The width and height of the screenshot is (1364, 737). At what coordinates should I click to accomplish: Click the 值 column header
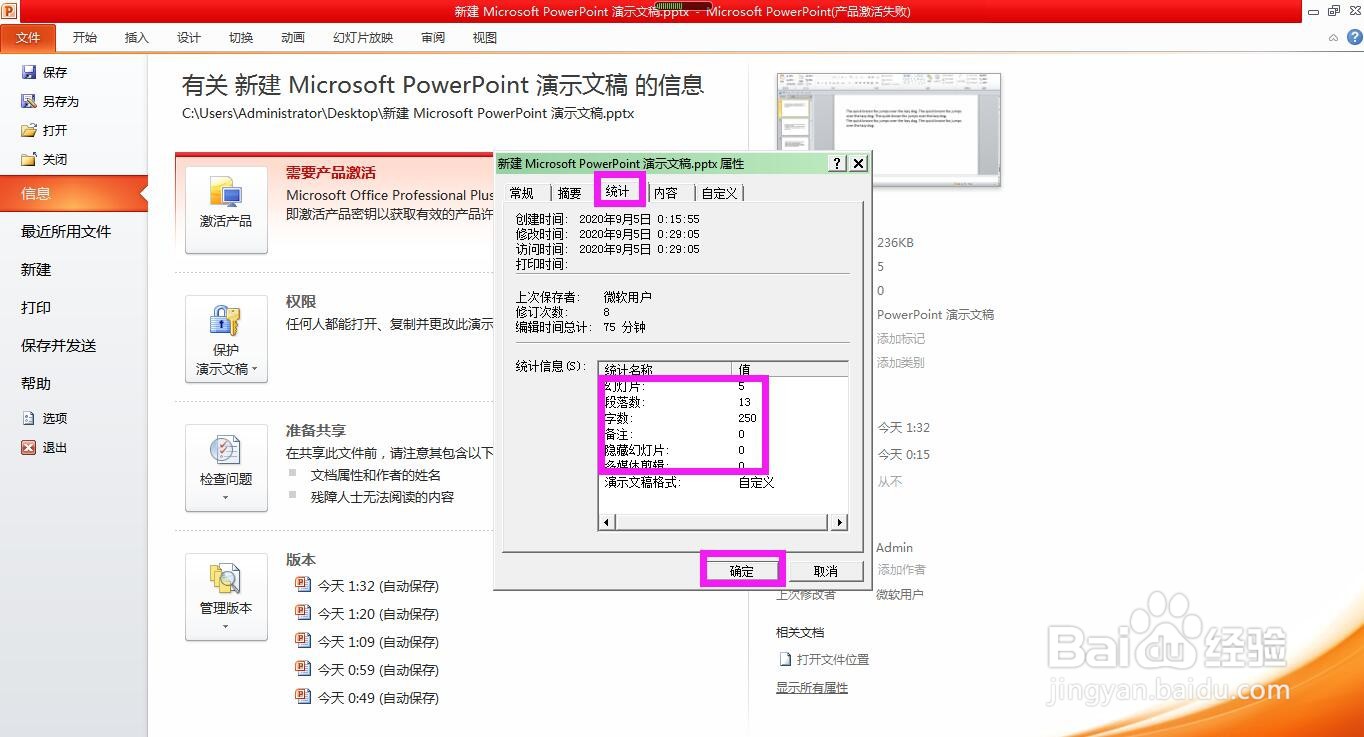click(x=790, y=369)
